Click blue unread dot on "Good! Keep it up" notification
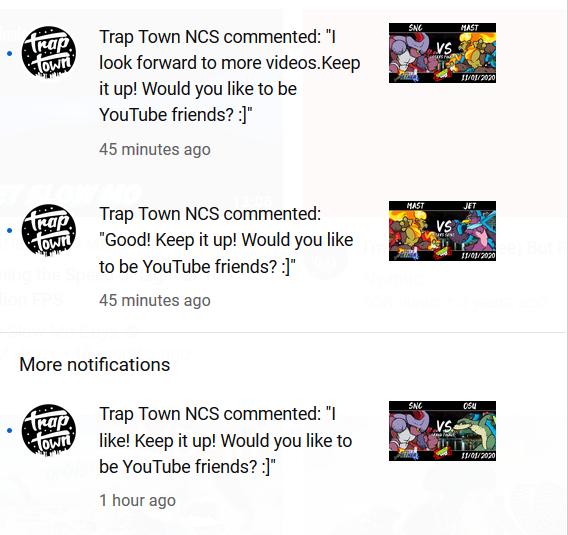Viewport: 568px width, 535px height. pos(10,230)
